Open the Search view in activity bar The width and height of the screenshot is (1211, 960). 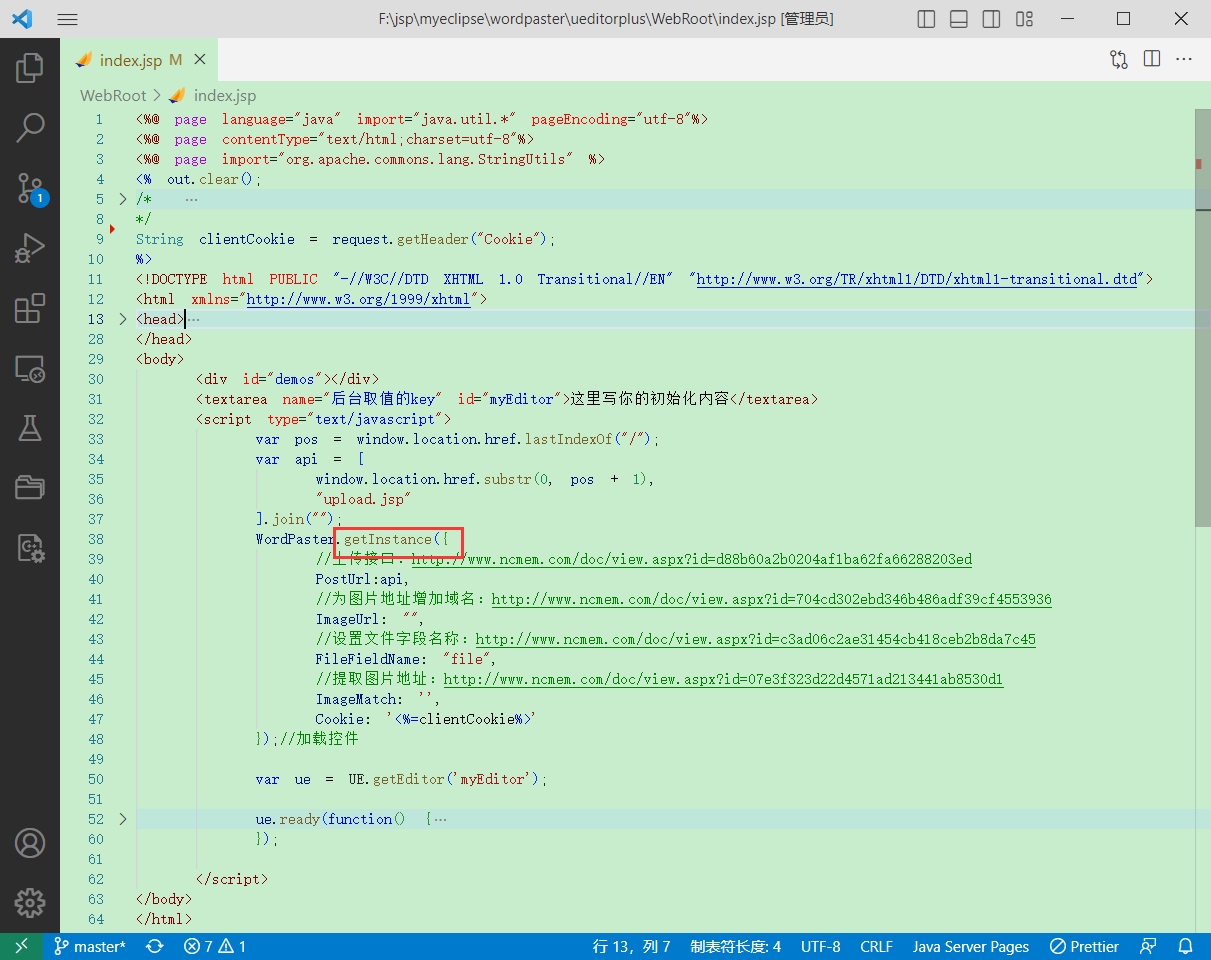coord(30,127)
